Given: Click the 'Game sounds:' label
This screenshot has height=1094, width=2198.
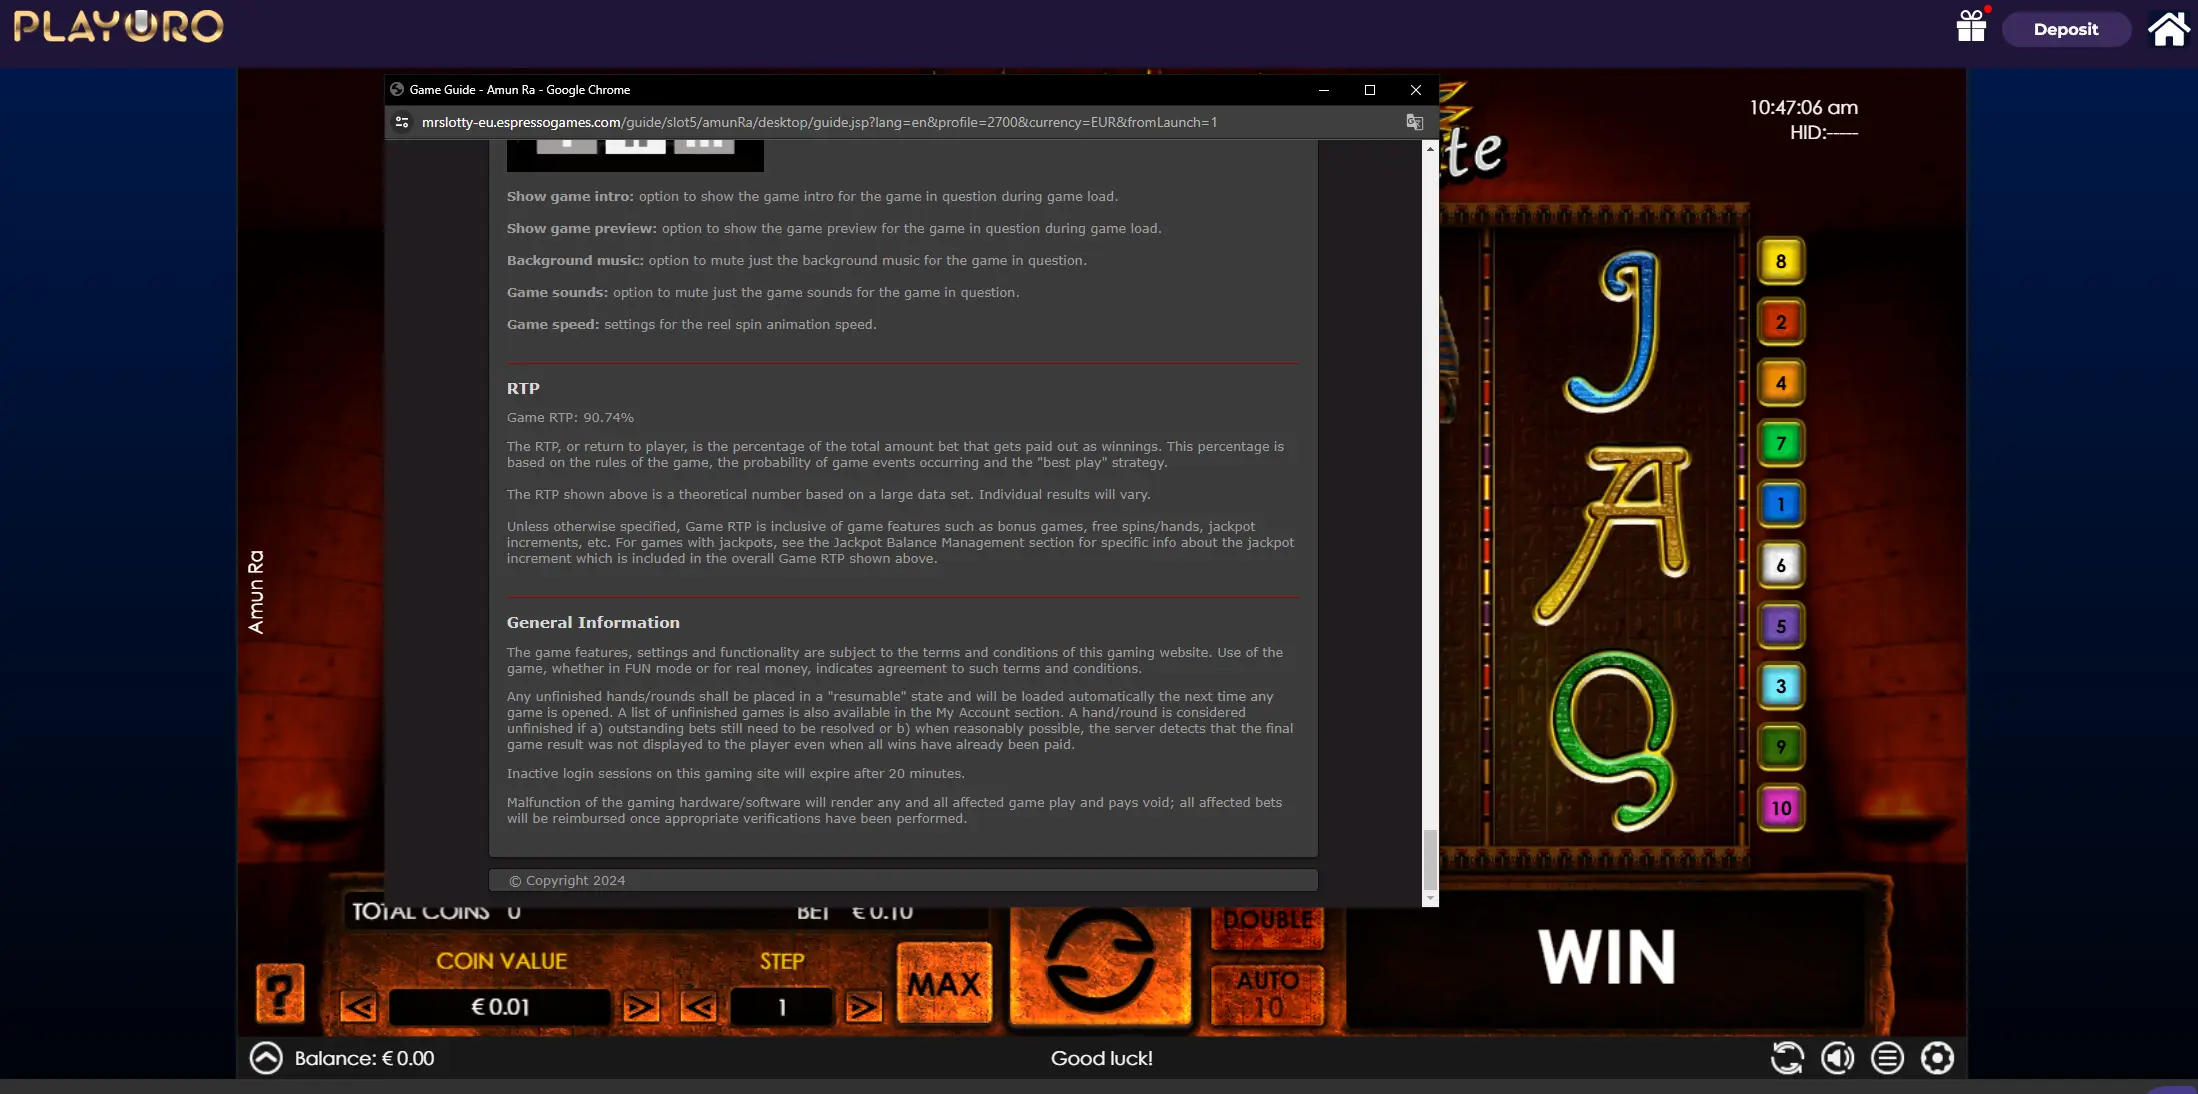Looking at the screenshot, I should click(557, 293).
